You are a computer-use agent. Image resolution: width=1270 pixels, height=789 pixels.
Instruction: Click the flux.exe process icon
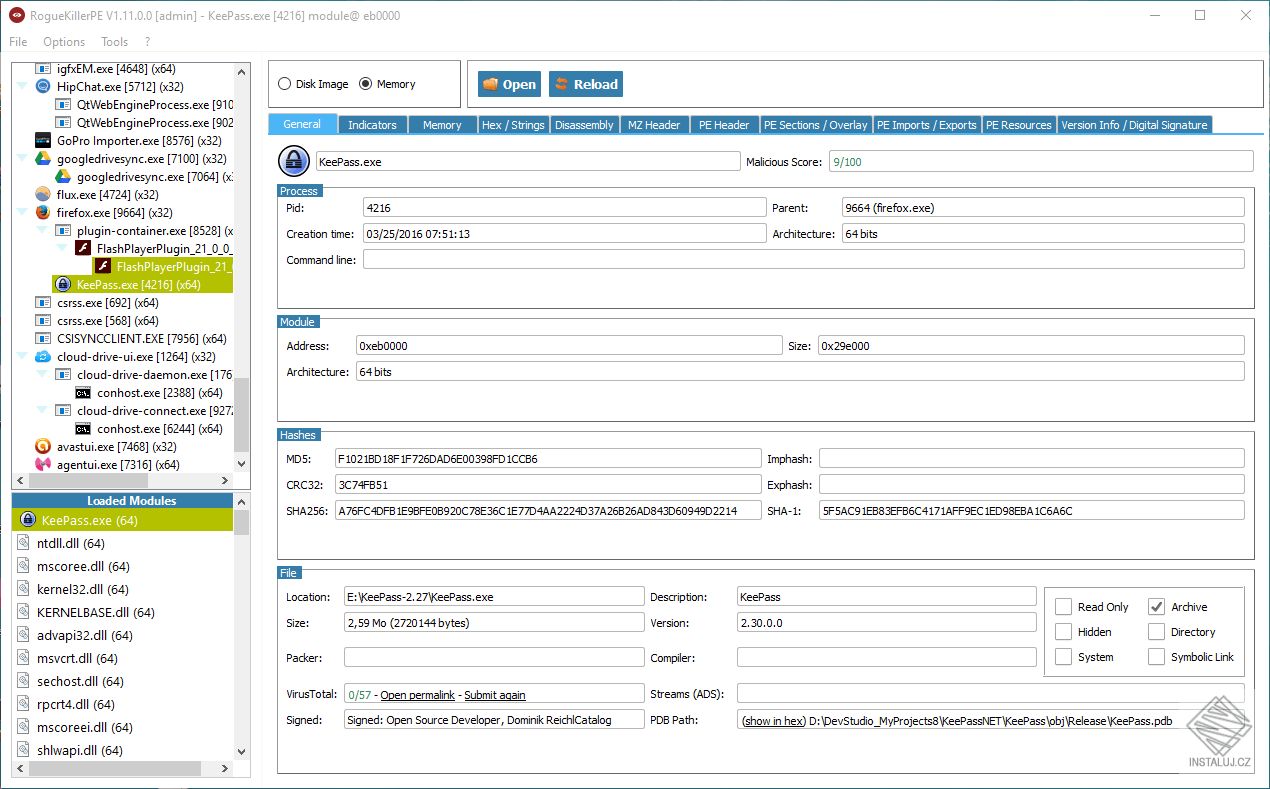pos(42,195)
